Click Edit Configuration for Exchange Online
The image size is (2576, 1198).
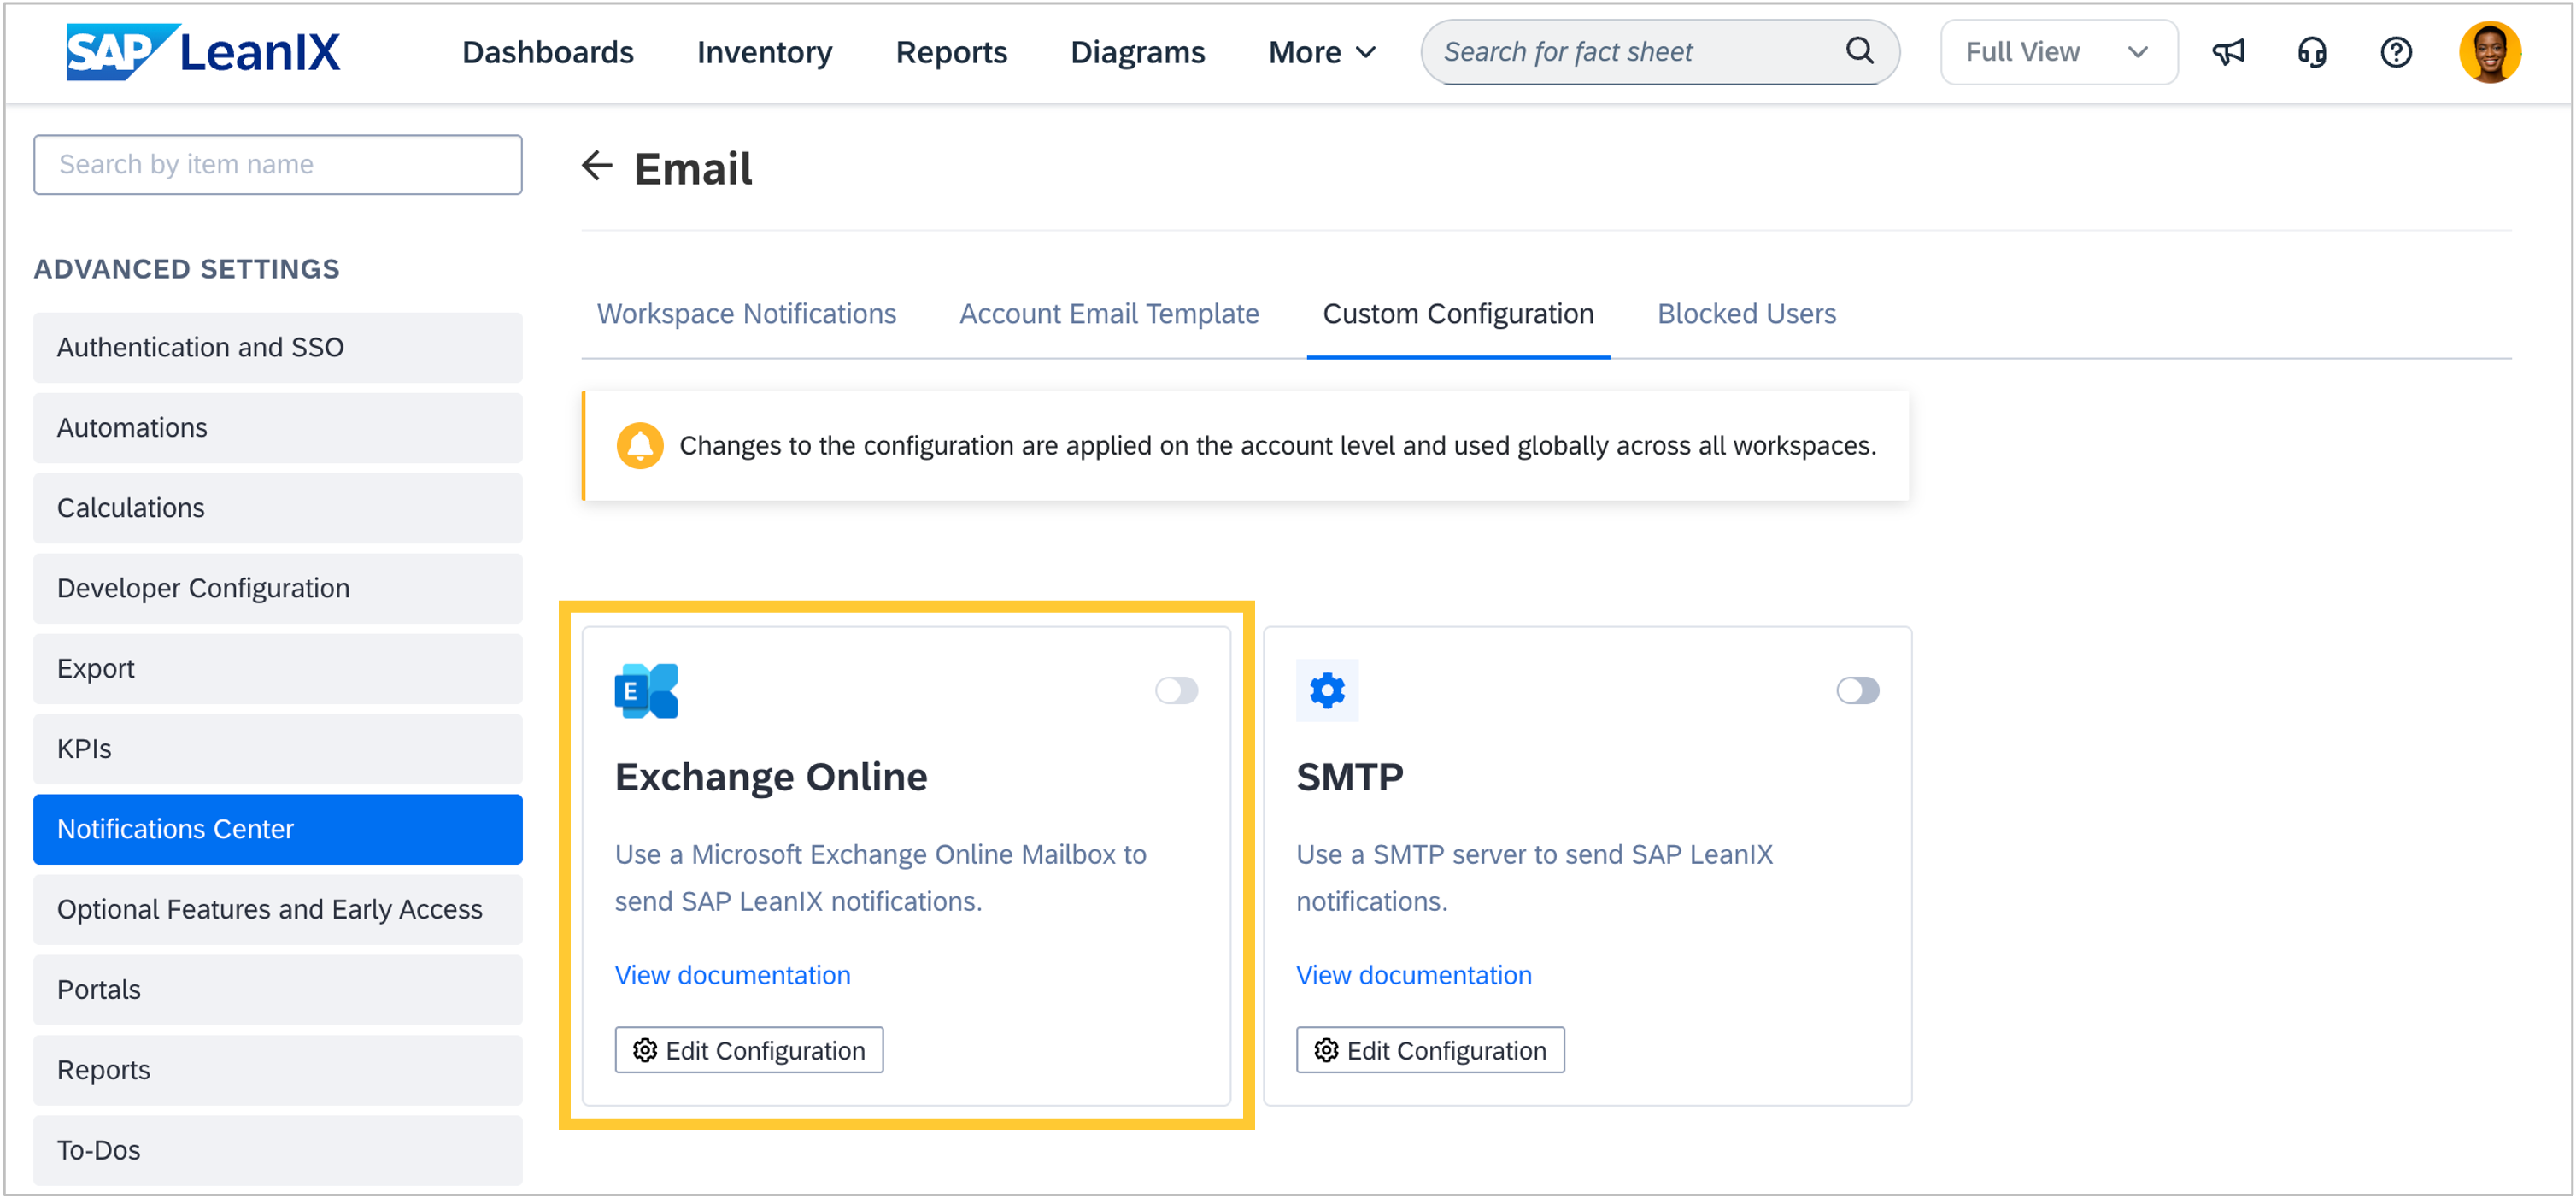coord(749,1050)
